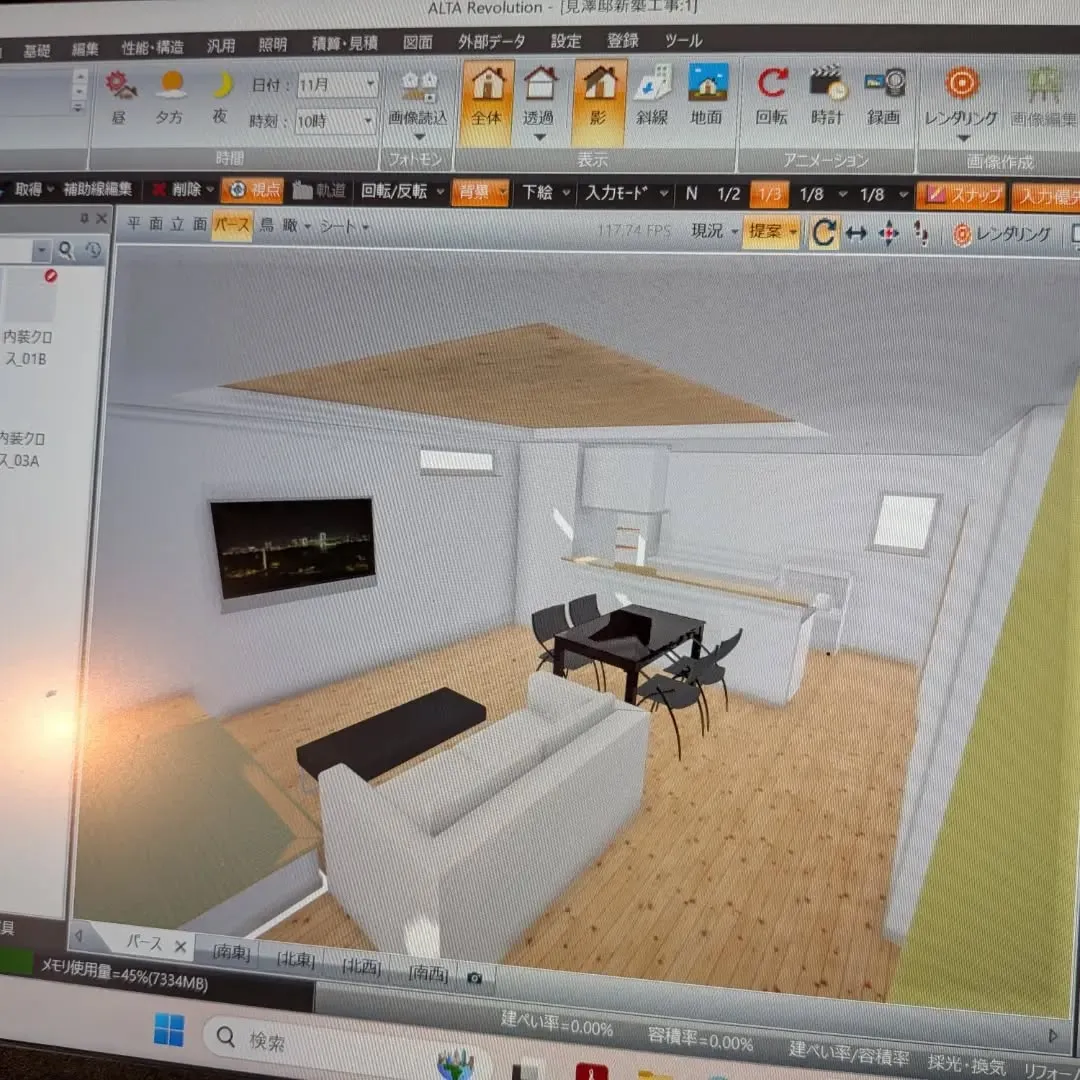This screenshot has height=1080, width=1080.
Task: Open the 時刻 hour dropdown showing 10時
Action: click(x=336, y=121)
